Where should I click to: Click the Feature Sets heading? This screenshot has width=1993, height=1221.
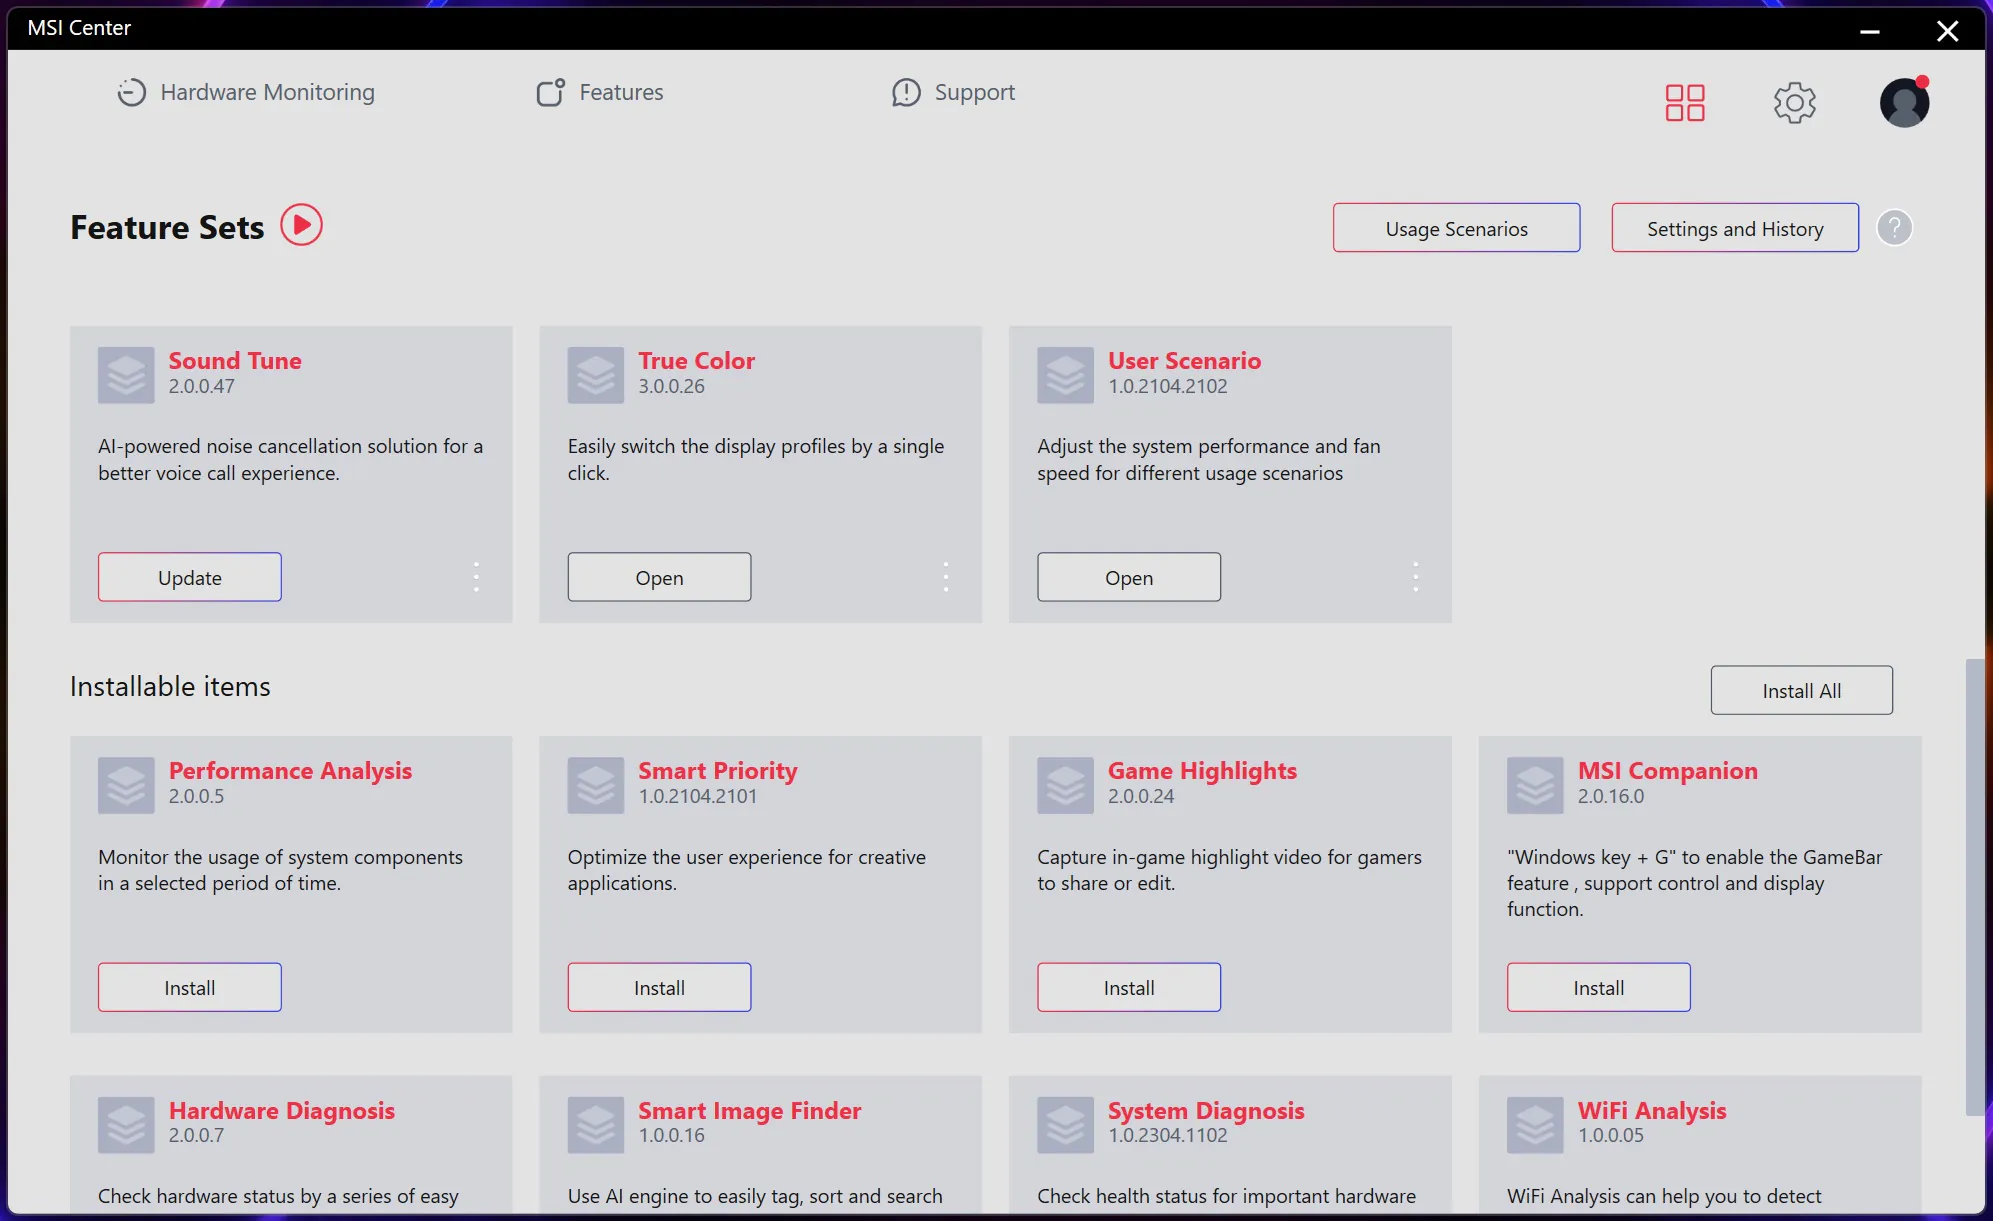167,227
